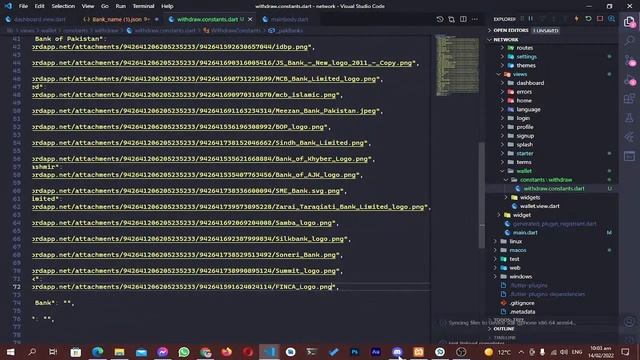The width and height of the screenshot is (640, 360).
Task: Open the Source Control view
Action: [x=629, y=60]
